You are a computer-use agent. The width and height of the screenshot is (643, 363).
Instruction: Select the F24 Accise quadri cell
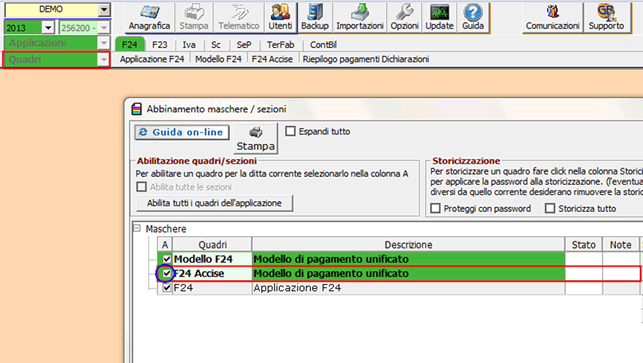click(x=212, y=274)
